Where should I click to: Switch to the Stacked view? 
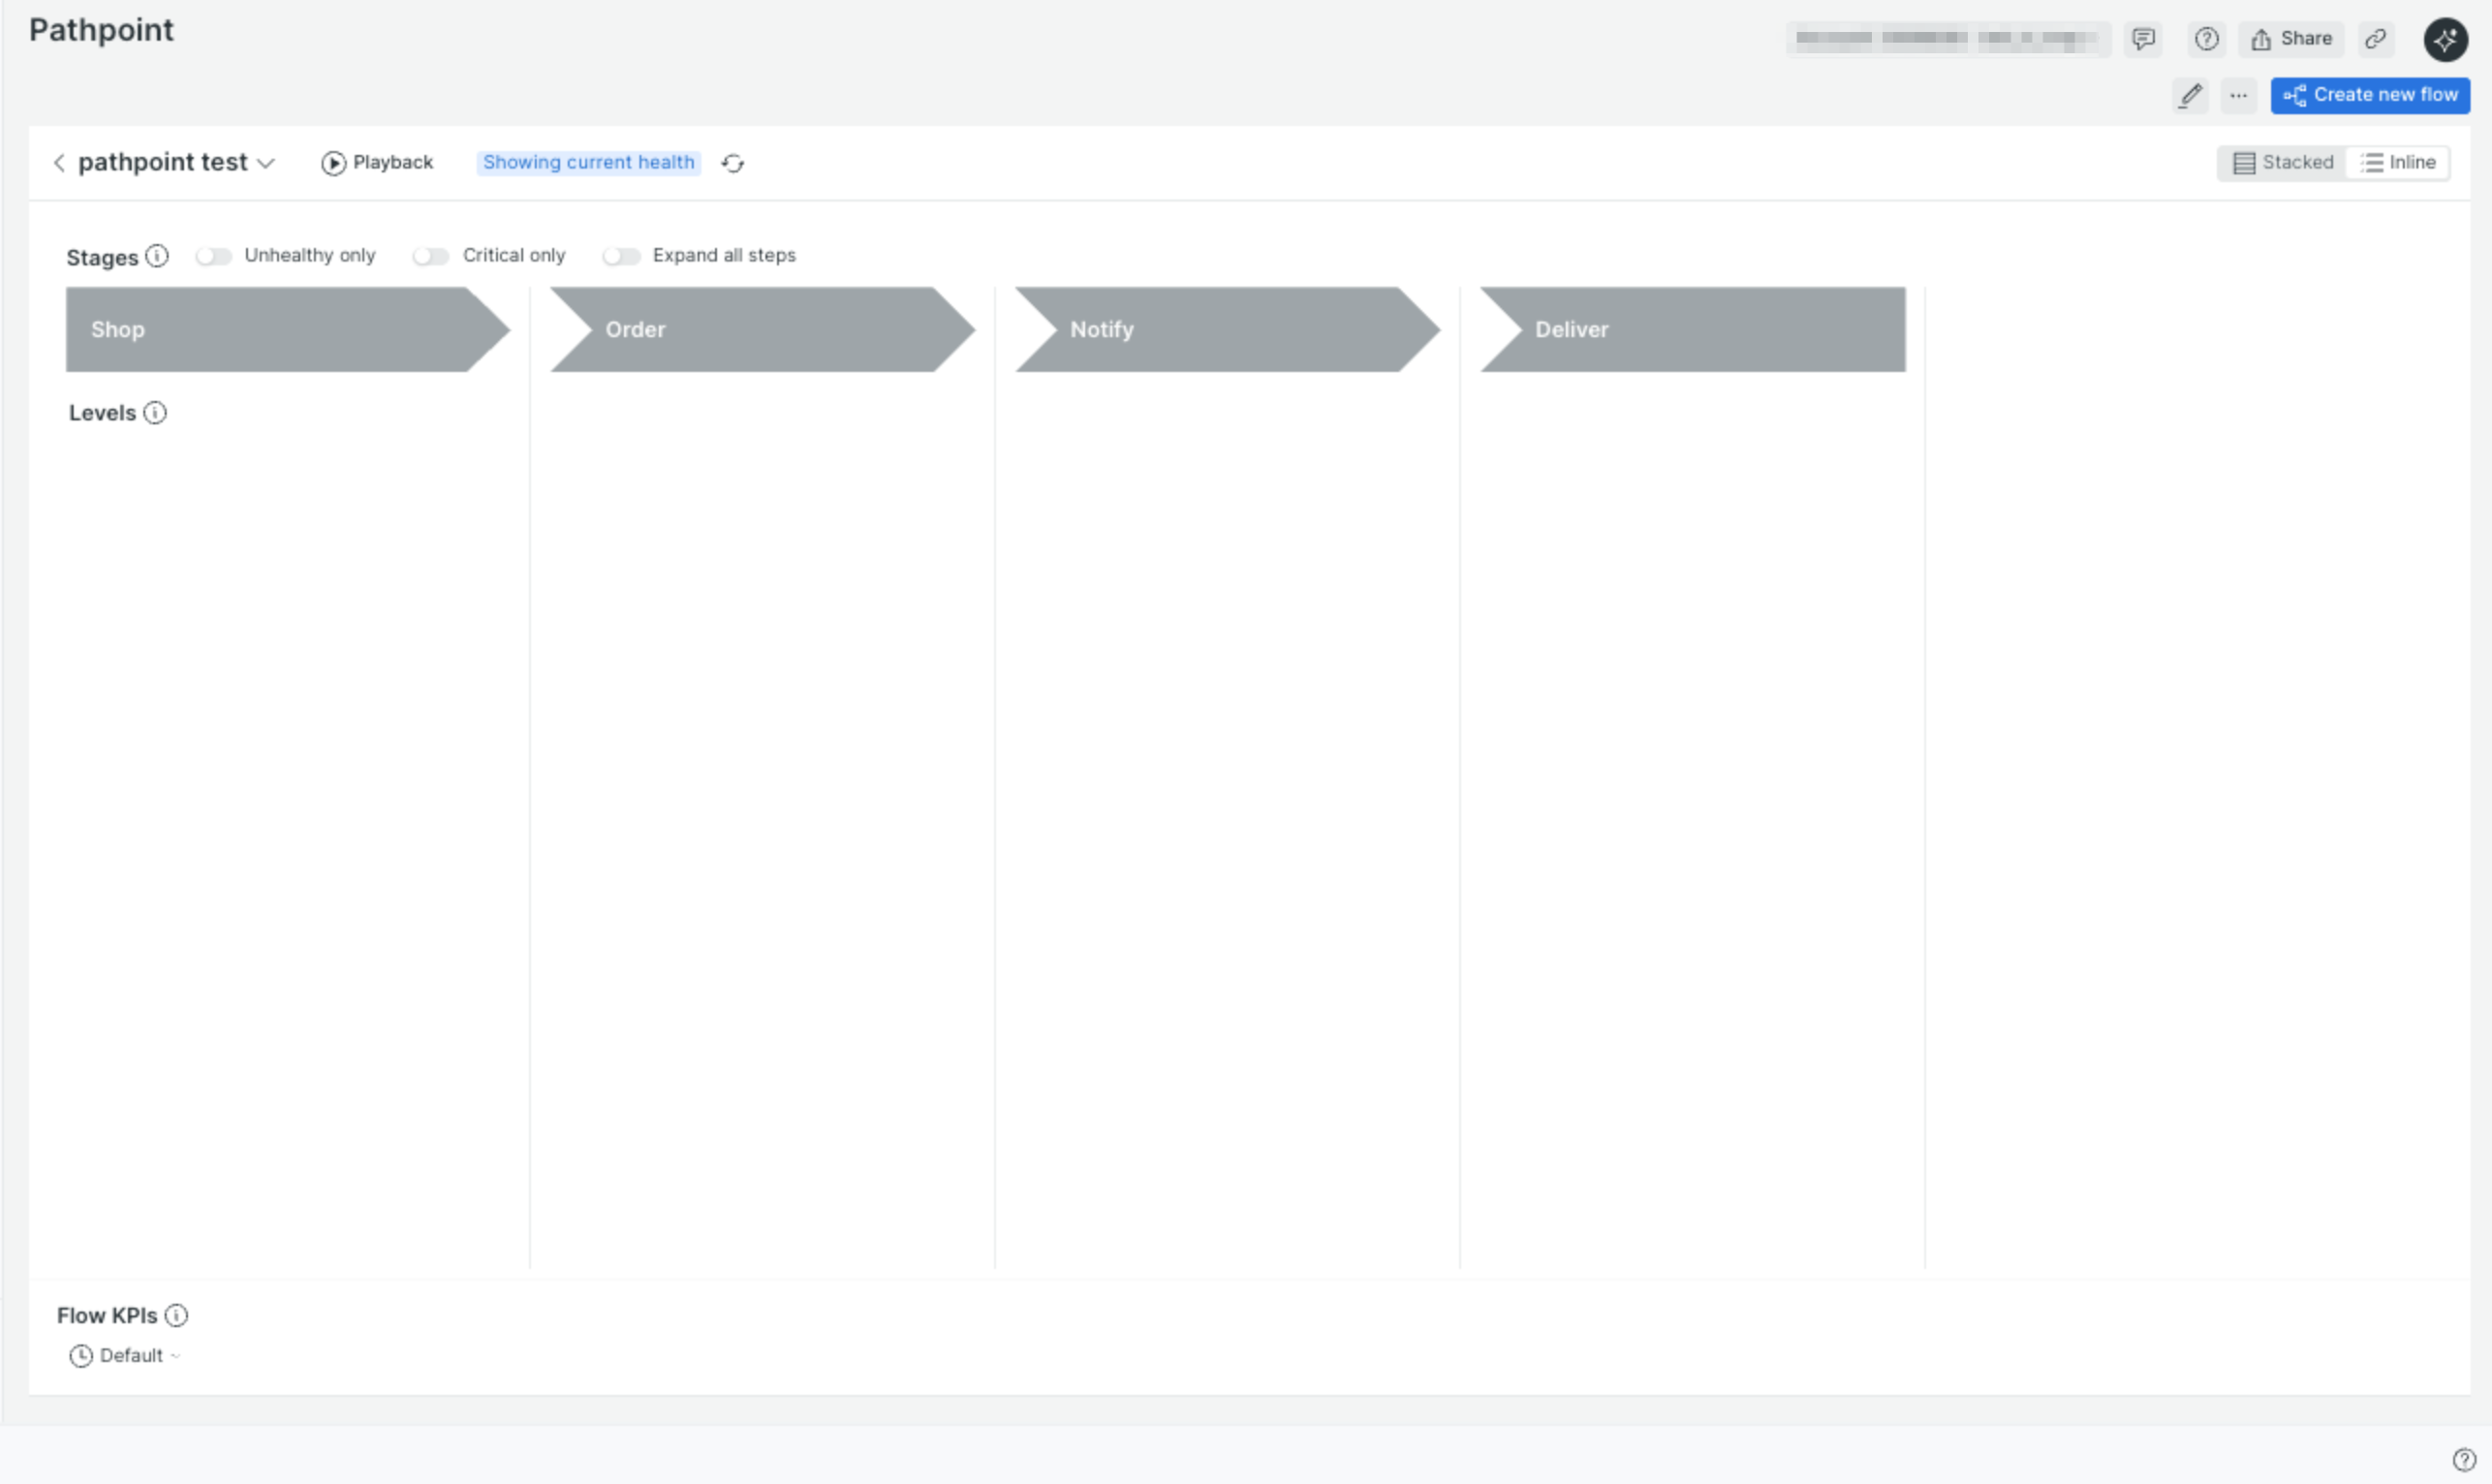2283,162
